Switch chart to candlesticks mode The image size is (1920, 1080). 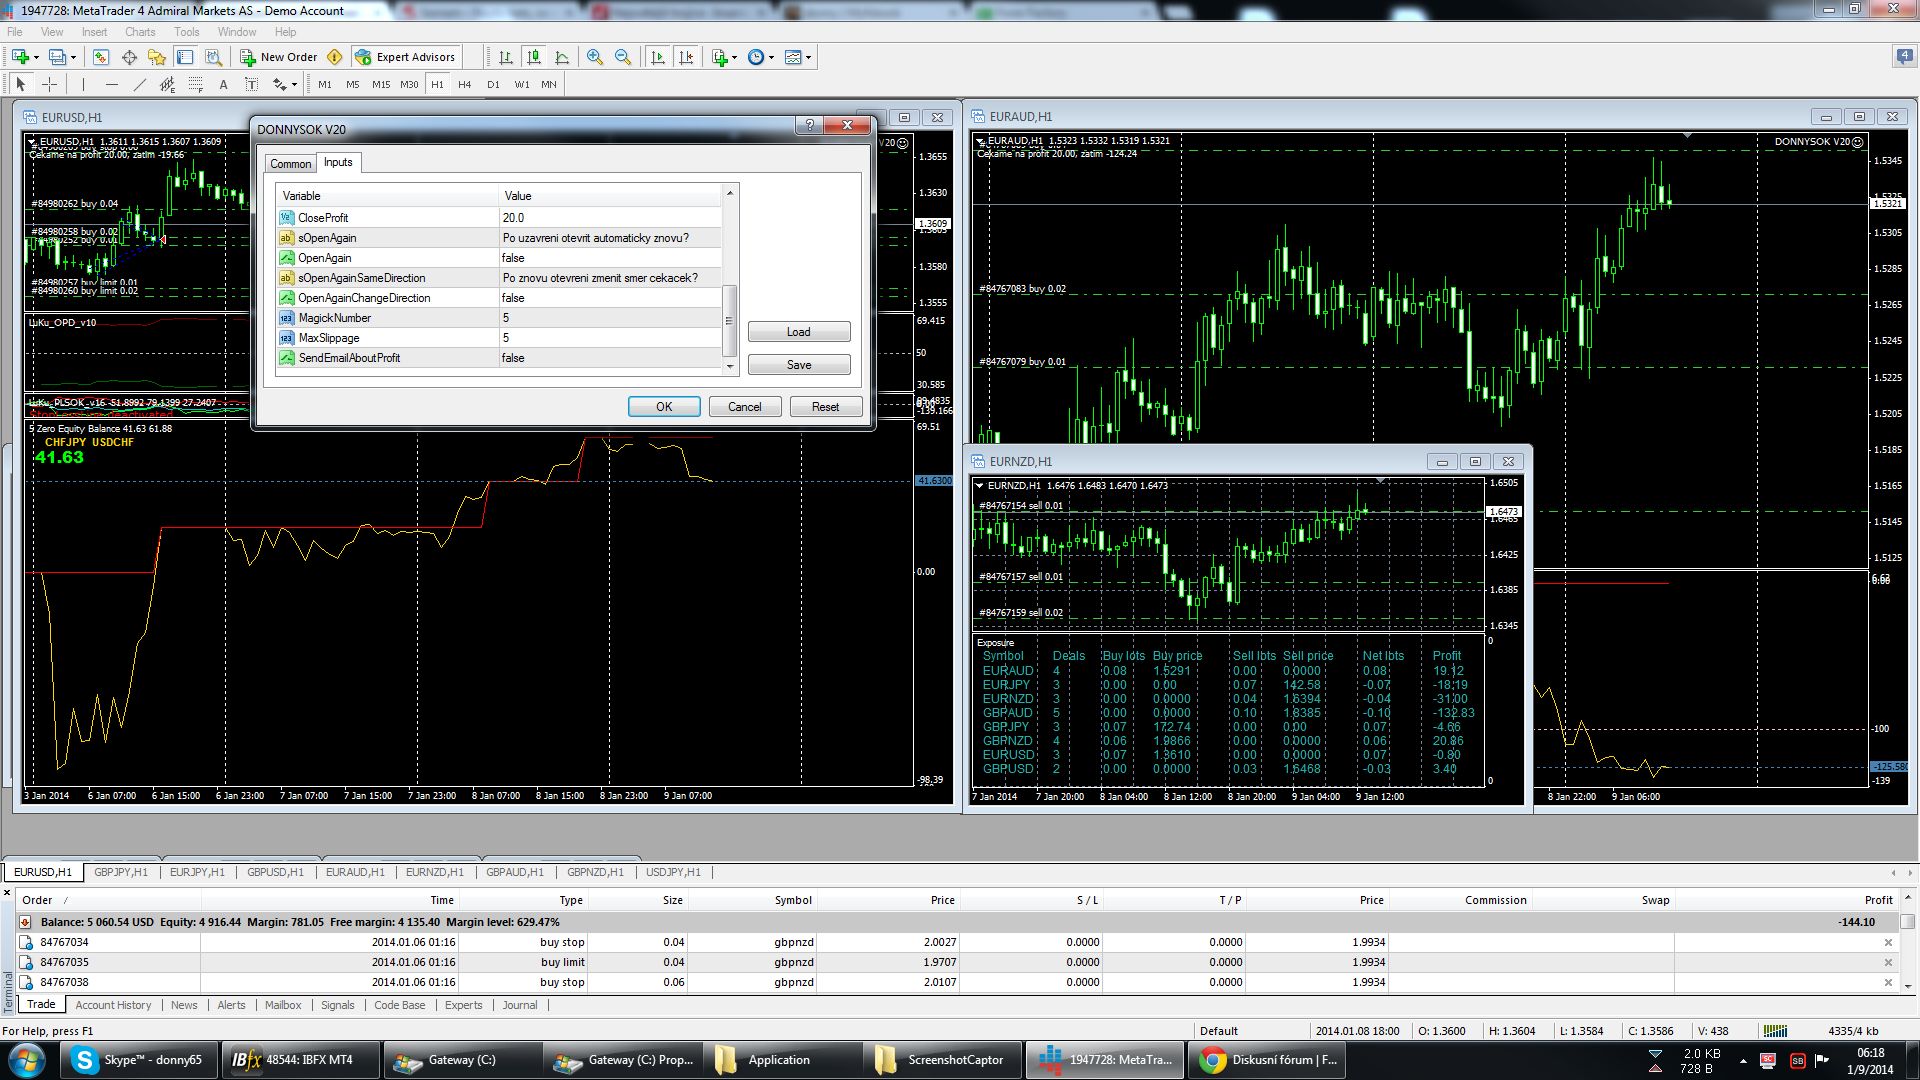pos(534,57)
